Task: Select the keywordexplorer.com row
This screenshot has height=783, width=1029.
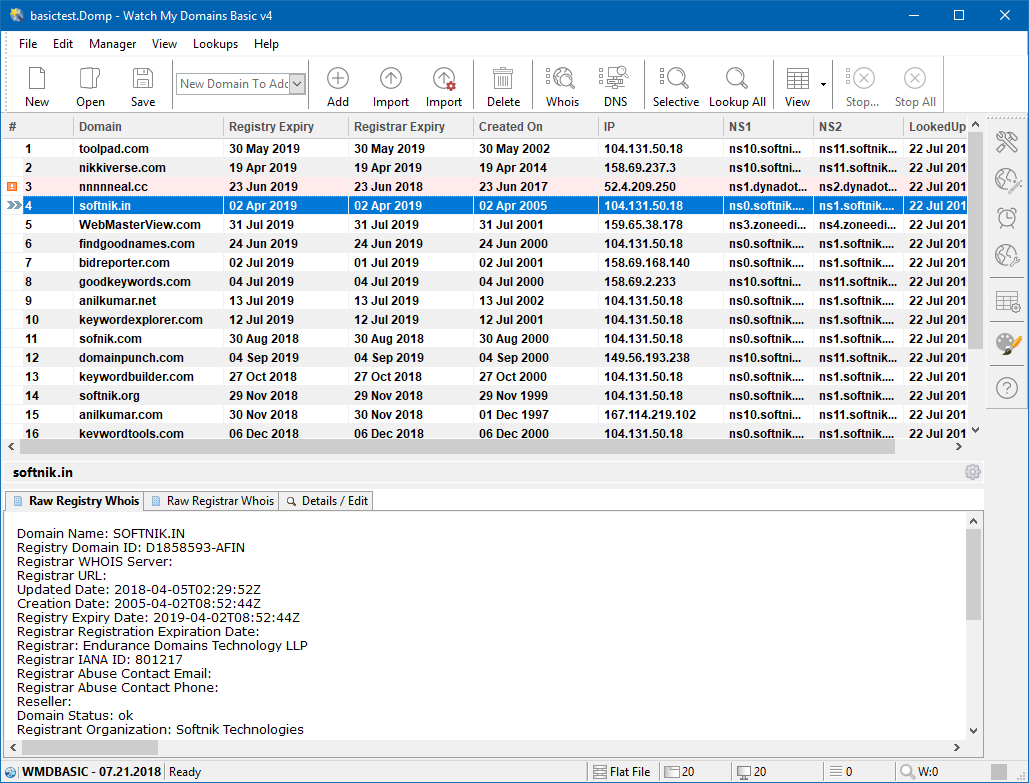Action: point(484,320)
